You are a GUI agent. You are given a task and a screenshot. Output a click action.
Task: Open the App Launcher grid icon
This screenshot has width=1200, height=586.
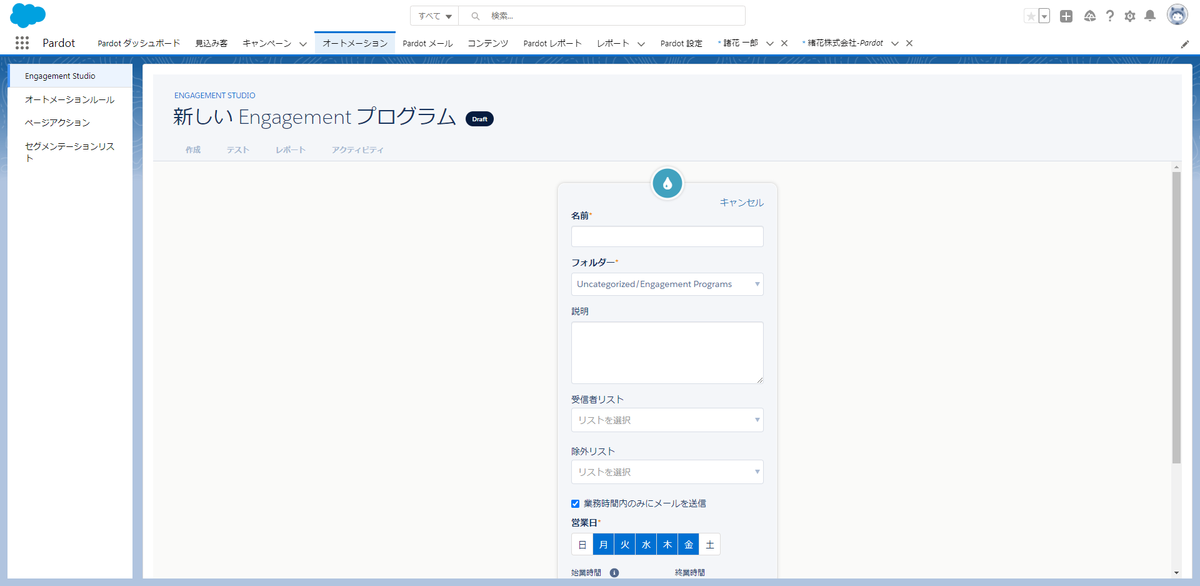(x=22, y=43)
